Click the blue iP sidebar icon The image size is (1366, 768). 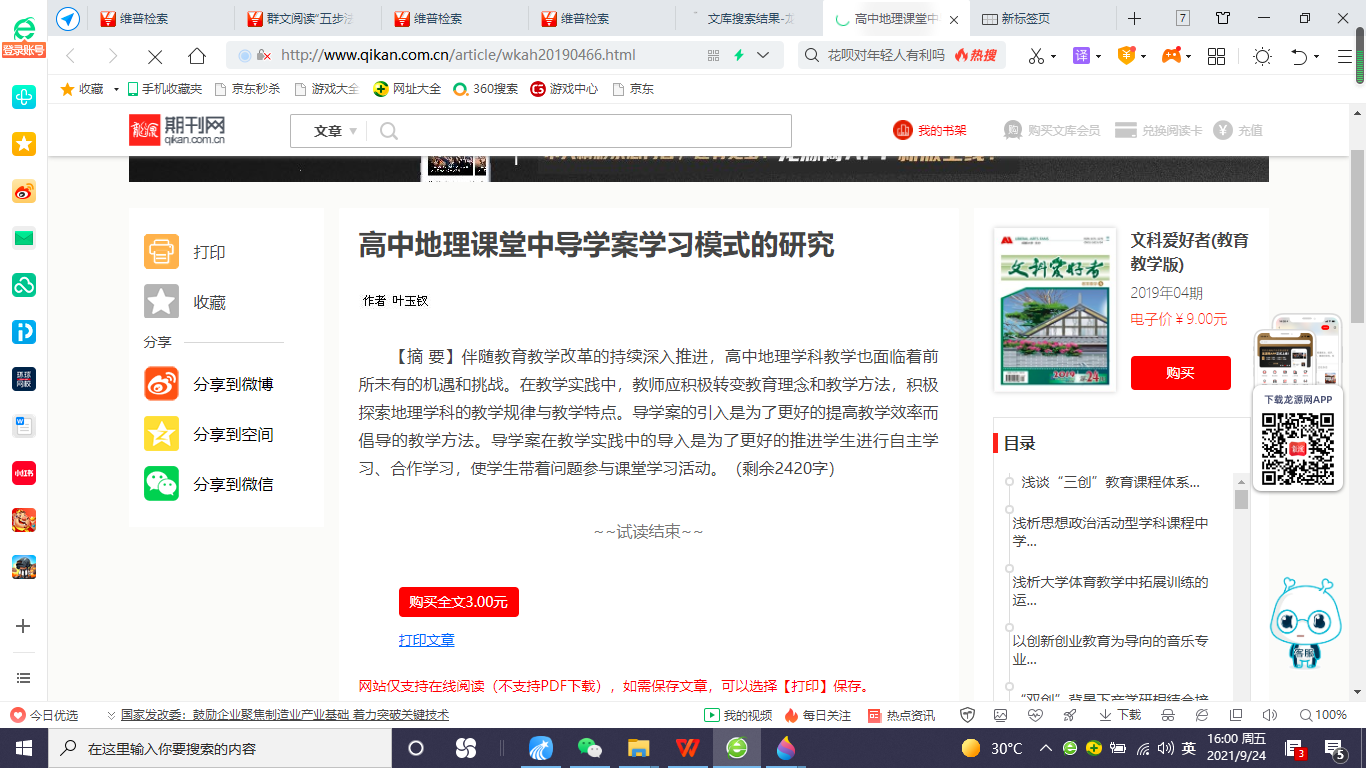(x=24, y=332)
